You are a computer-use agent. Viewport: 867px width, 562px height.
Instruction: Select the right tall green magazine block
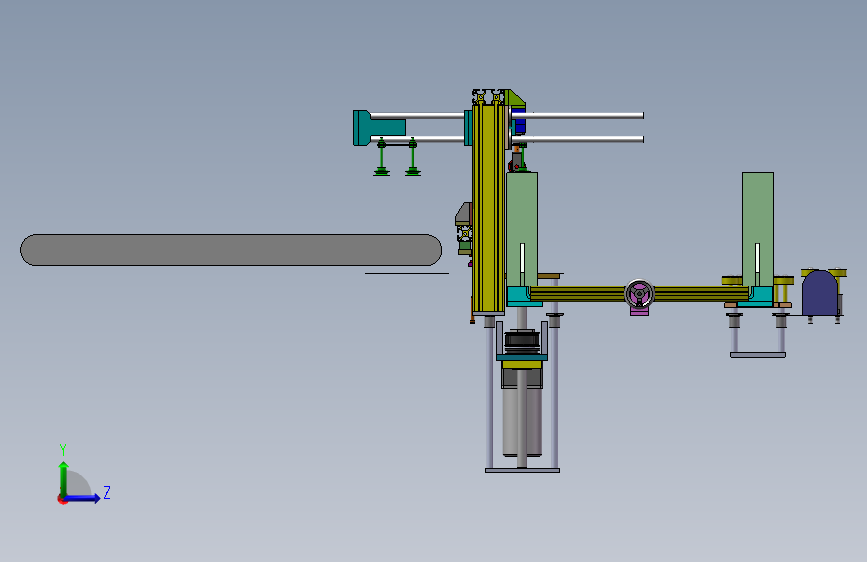pyautogui.click(x=758, y=229)
